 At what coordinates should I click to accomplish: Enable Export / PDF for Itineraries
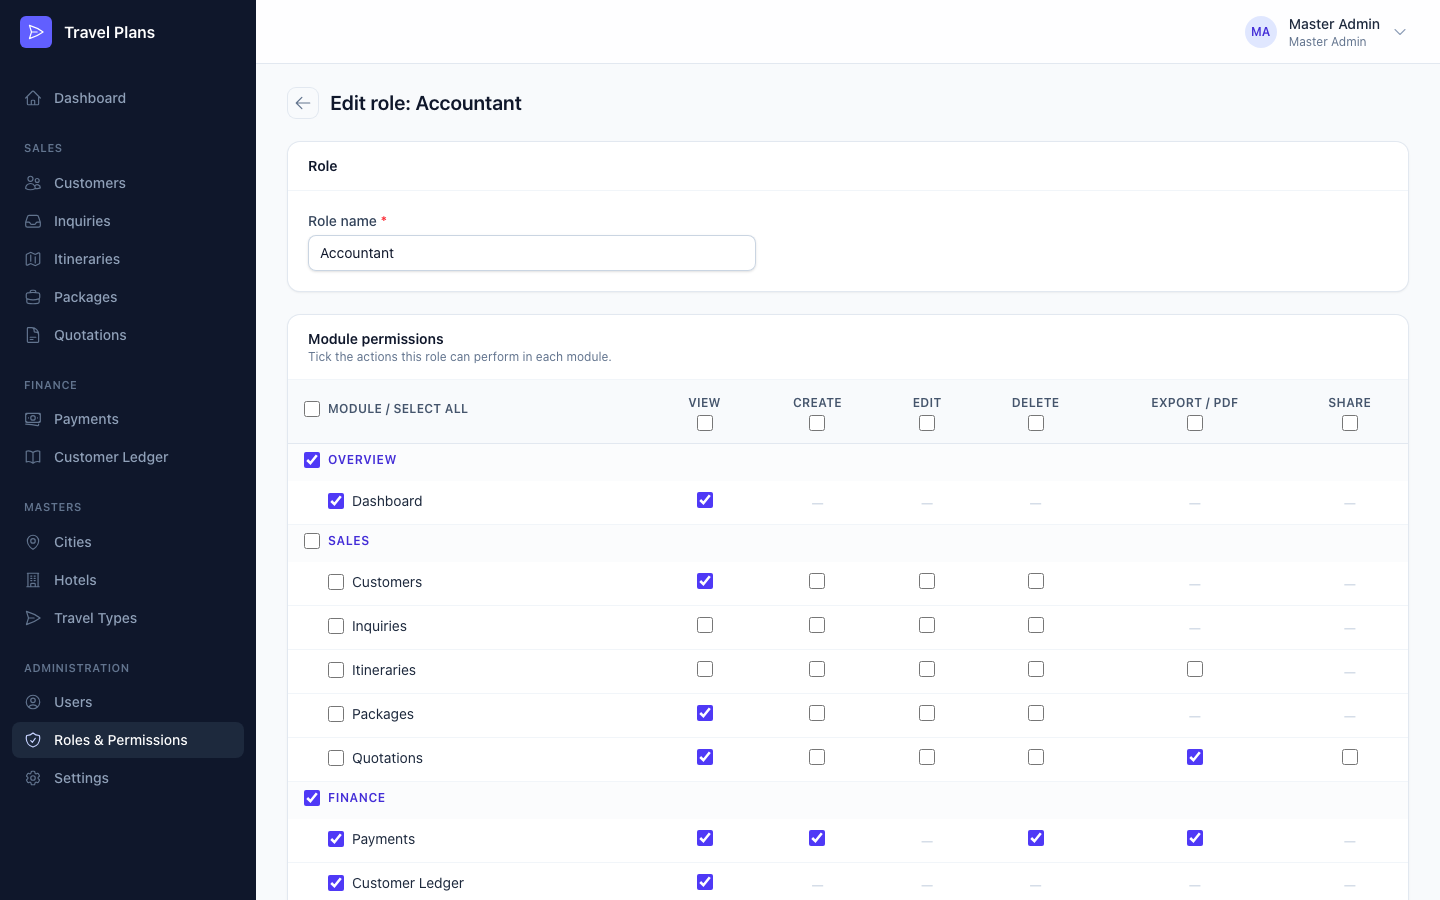(1195, 669)
